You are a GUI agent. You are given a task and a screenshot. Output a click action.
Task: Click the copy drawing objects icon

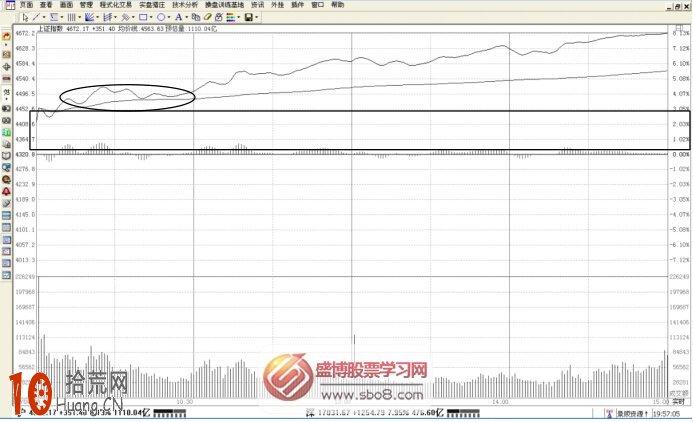[195, 17]
